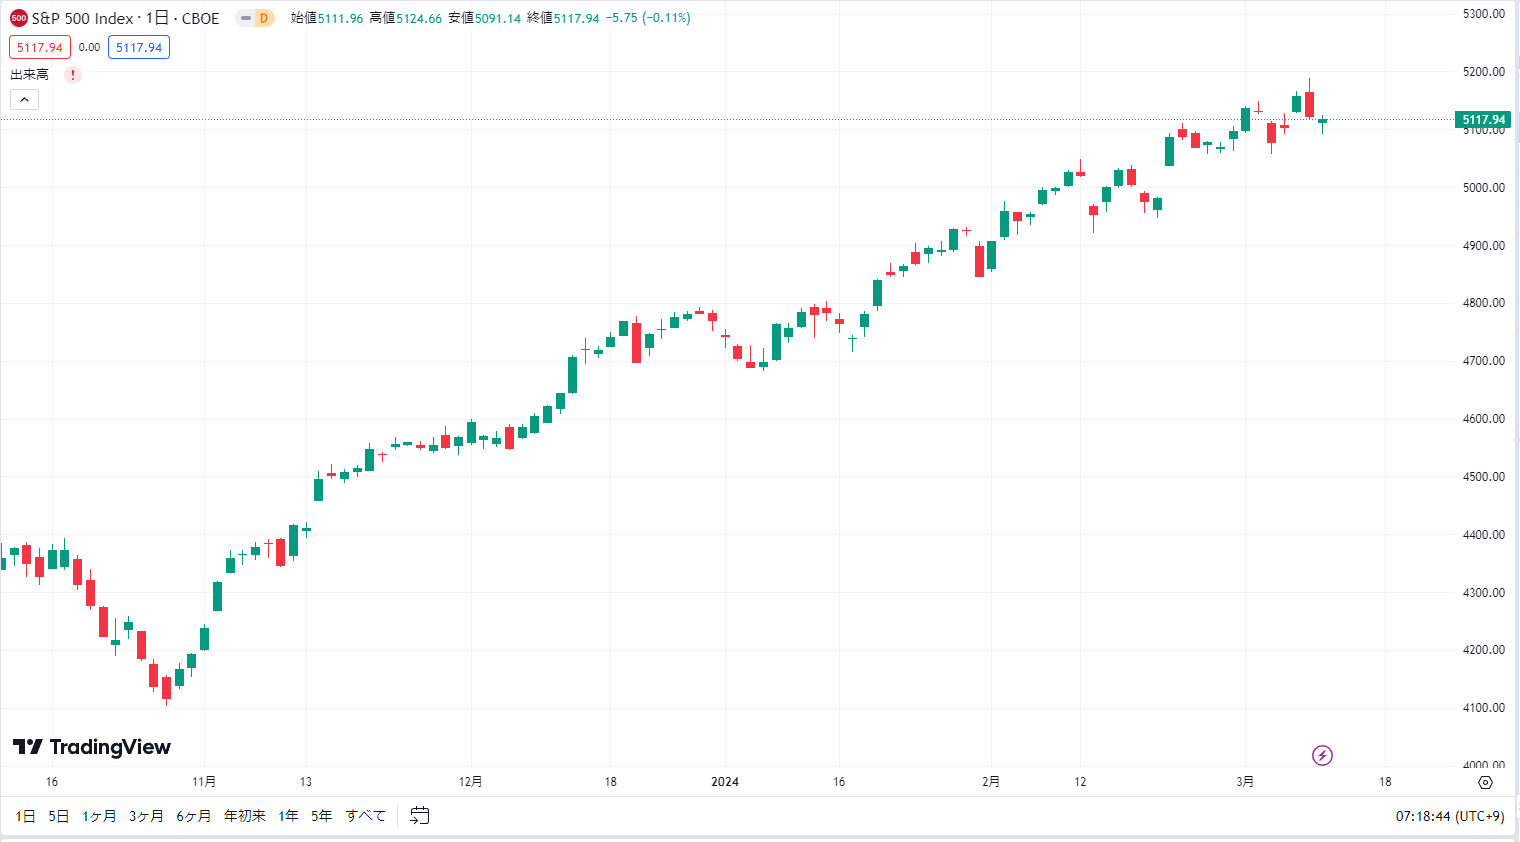Select the 1ヶ月 time range
The width and height of the screenshot is (1520, 842).
coord(99,816)
